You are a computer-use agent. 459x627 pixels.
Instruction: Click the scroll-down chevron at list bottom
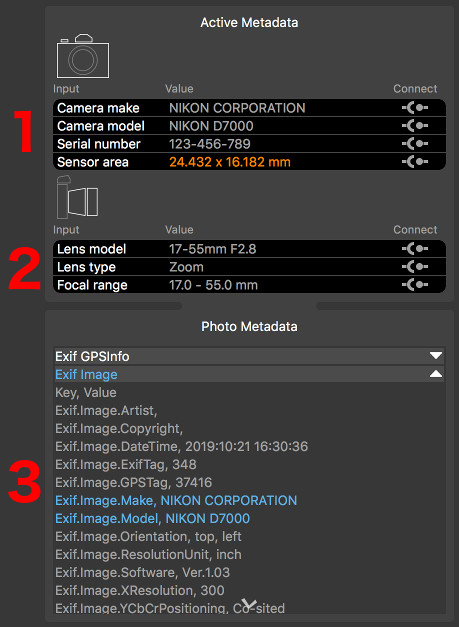249,605
